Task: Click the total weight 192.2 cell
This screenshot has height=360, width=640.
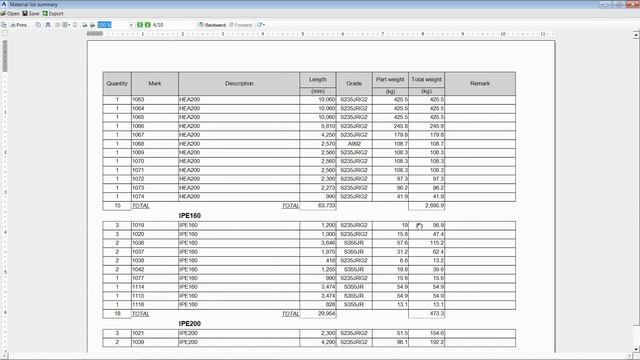Action: (x=427, y=342)
